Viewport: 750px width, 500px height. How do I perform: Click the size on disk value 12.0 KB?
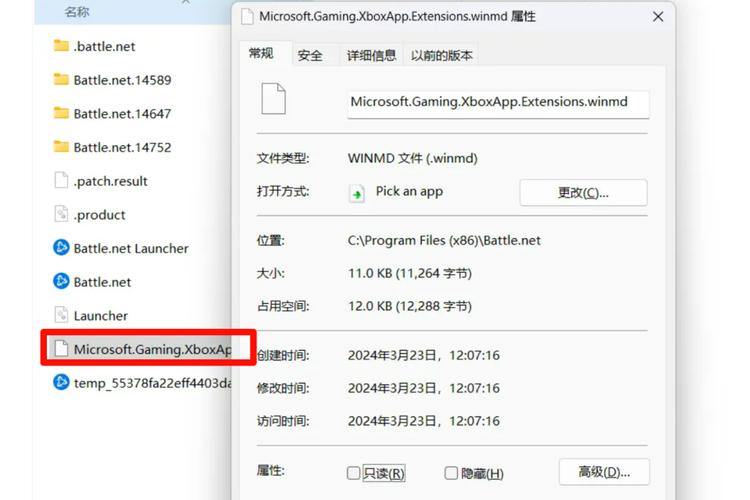pos(410,306)
